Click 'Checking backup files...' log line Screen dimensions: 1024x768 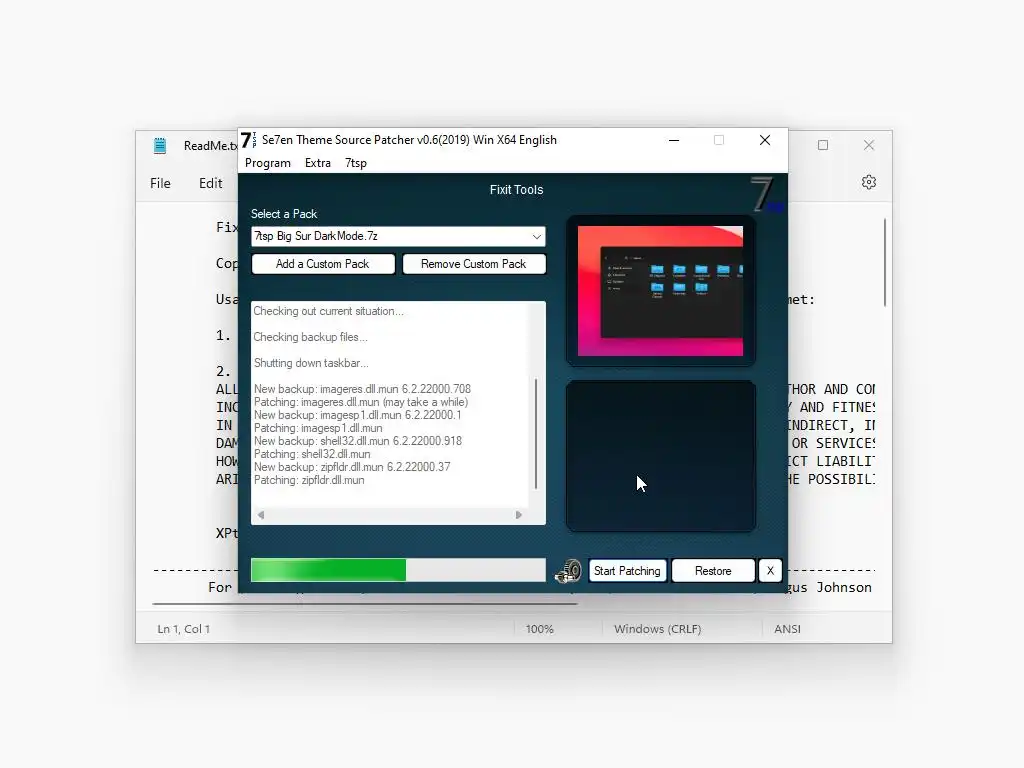[310, 337]
